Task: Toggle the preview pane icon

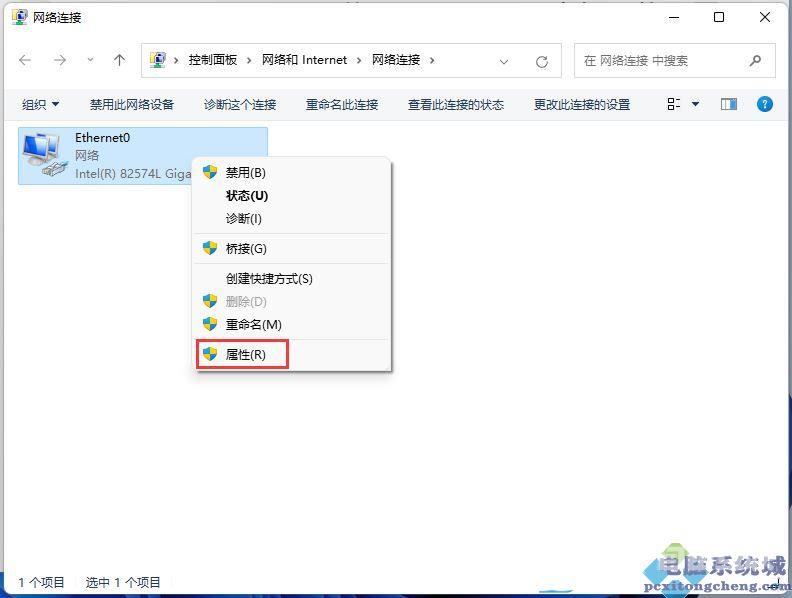Action: click(x=729, y=104)
